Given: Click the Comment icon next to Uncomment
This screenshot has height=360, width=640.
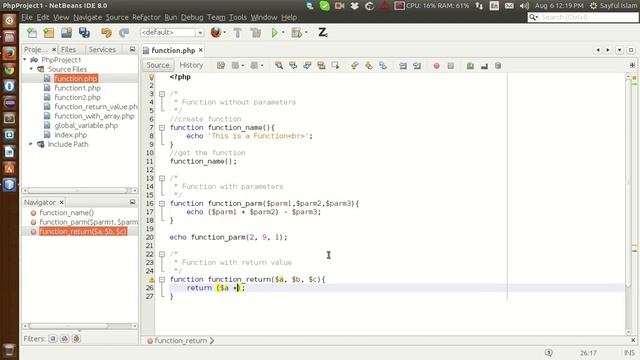Looking at the screenshot, I should pyautogui.click(x=484, y=66).
